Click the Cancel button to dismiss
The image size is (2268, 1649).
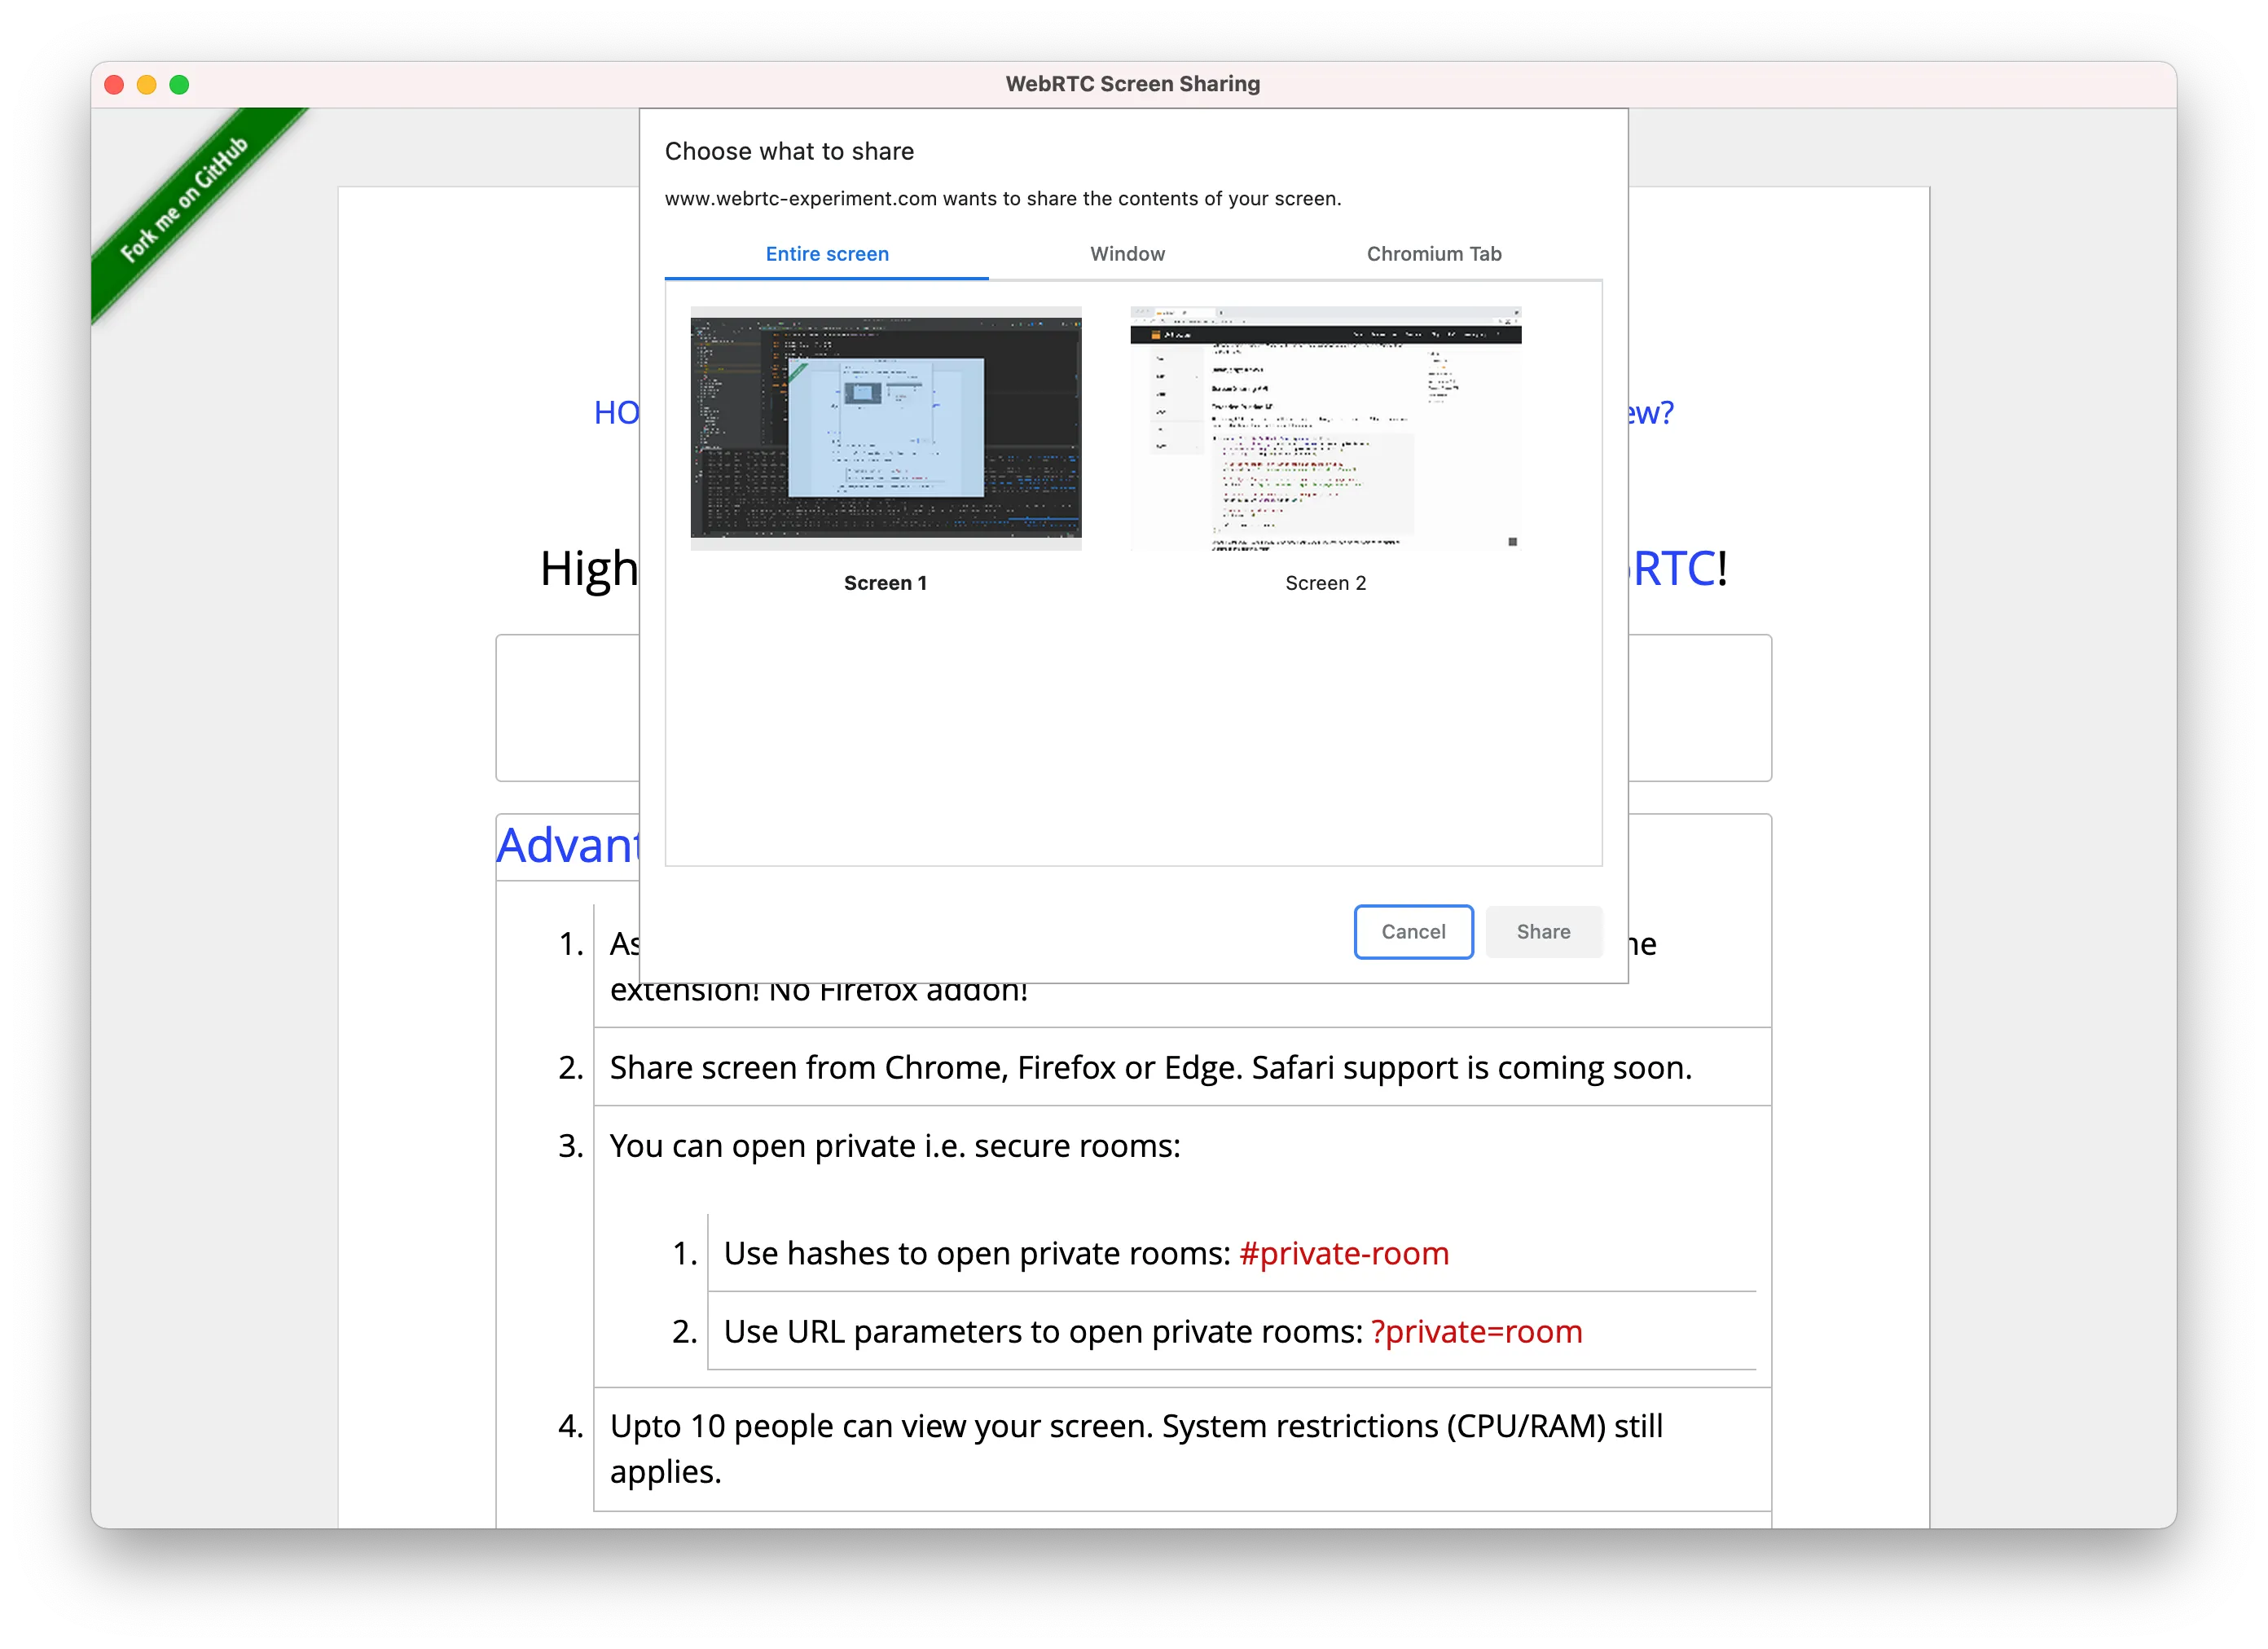(x=1414, y=932)
